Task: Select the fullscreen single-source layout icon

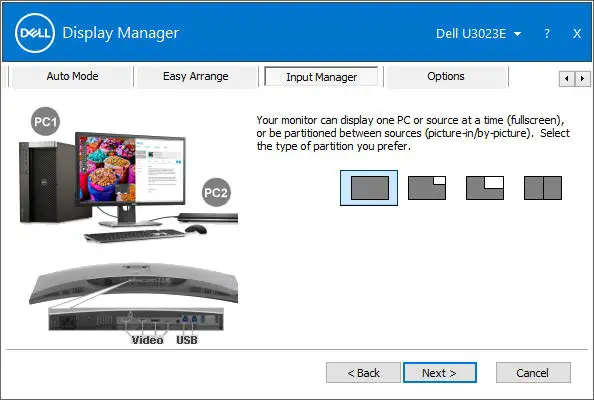Action: pos(369,188)
